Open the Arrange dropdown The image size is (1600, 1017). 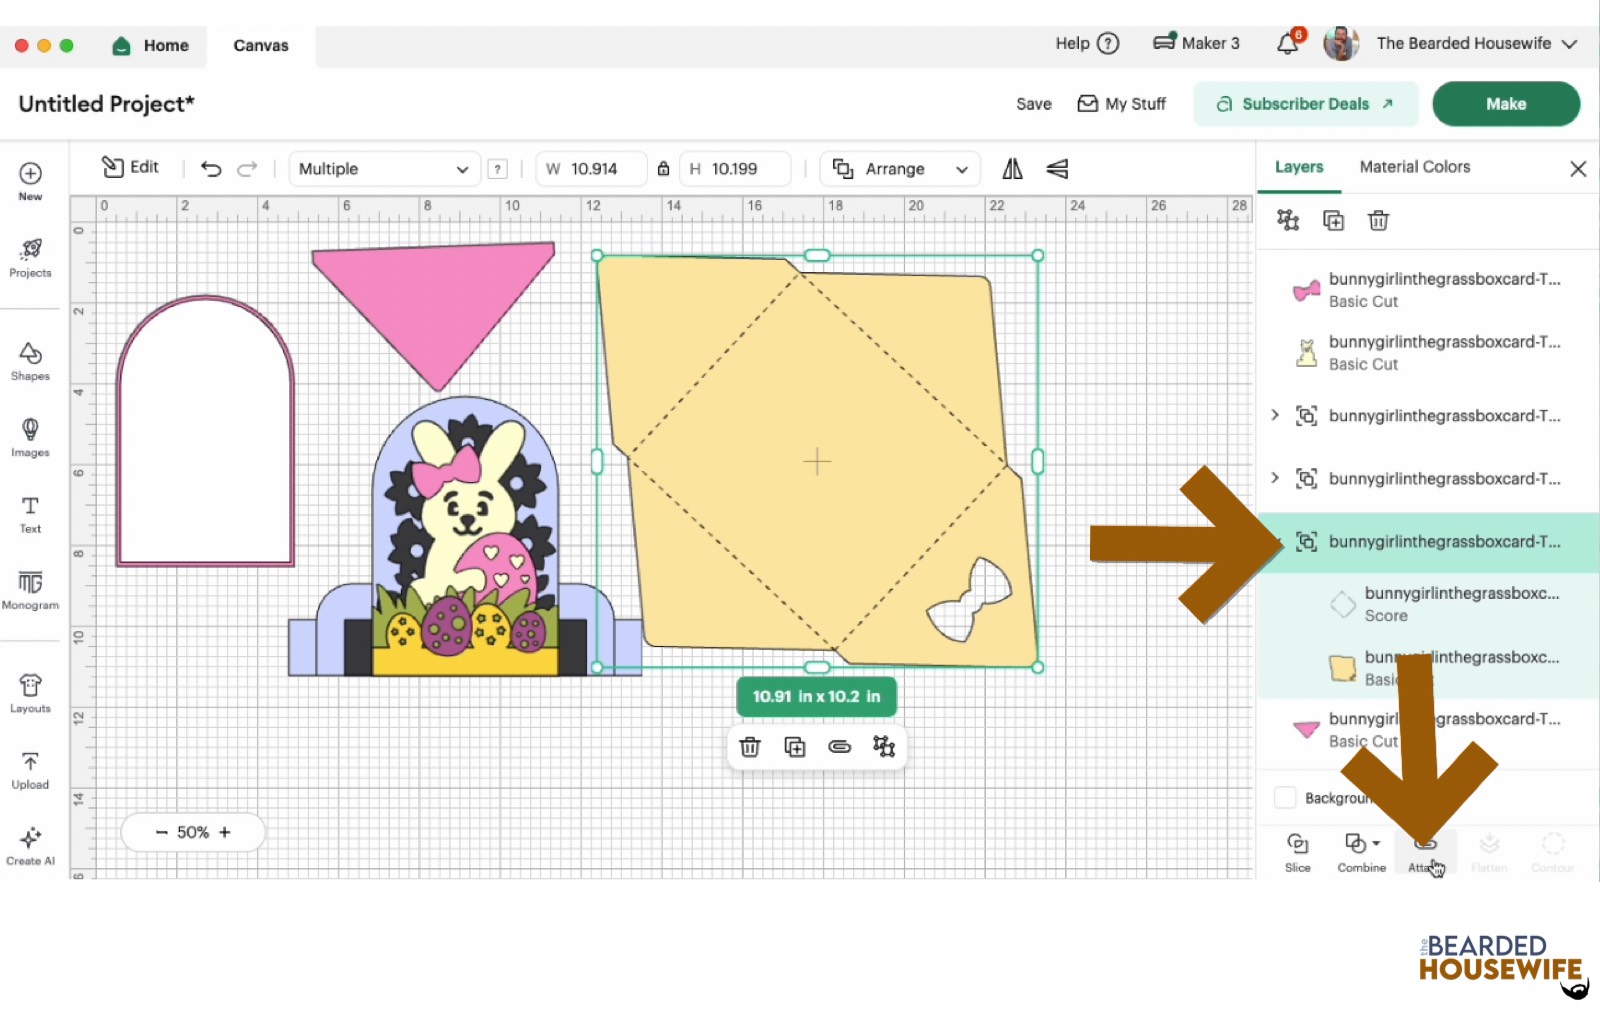coord(898,168)
